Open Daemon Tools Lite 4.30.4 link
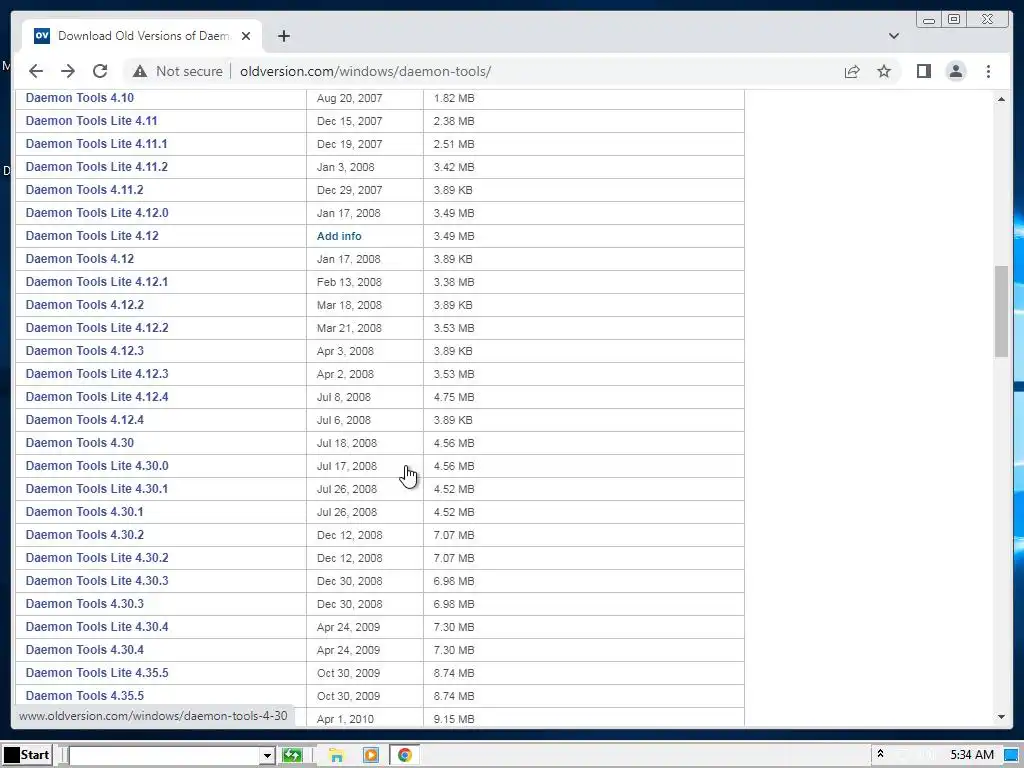1024x768 pixels. tap(97, 626)
